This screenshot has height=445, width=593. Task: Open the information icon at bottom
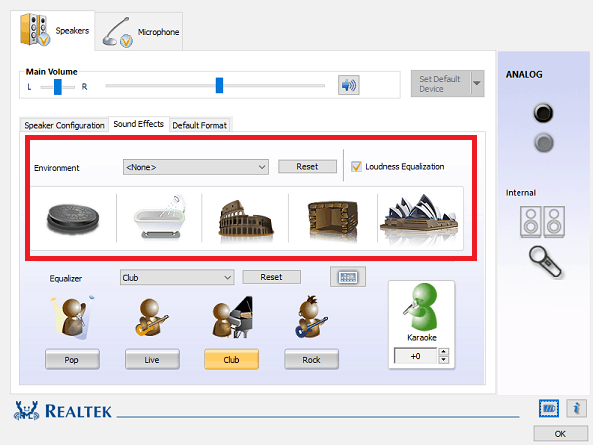576,408
